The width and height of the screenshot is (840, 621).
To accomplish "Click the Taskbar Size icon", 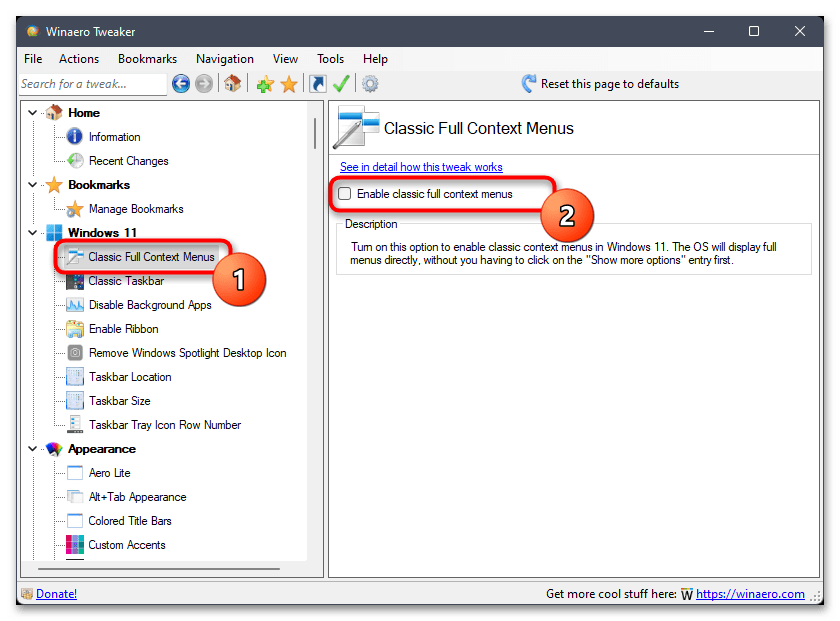I will 74,401.
